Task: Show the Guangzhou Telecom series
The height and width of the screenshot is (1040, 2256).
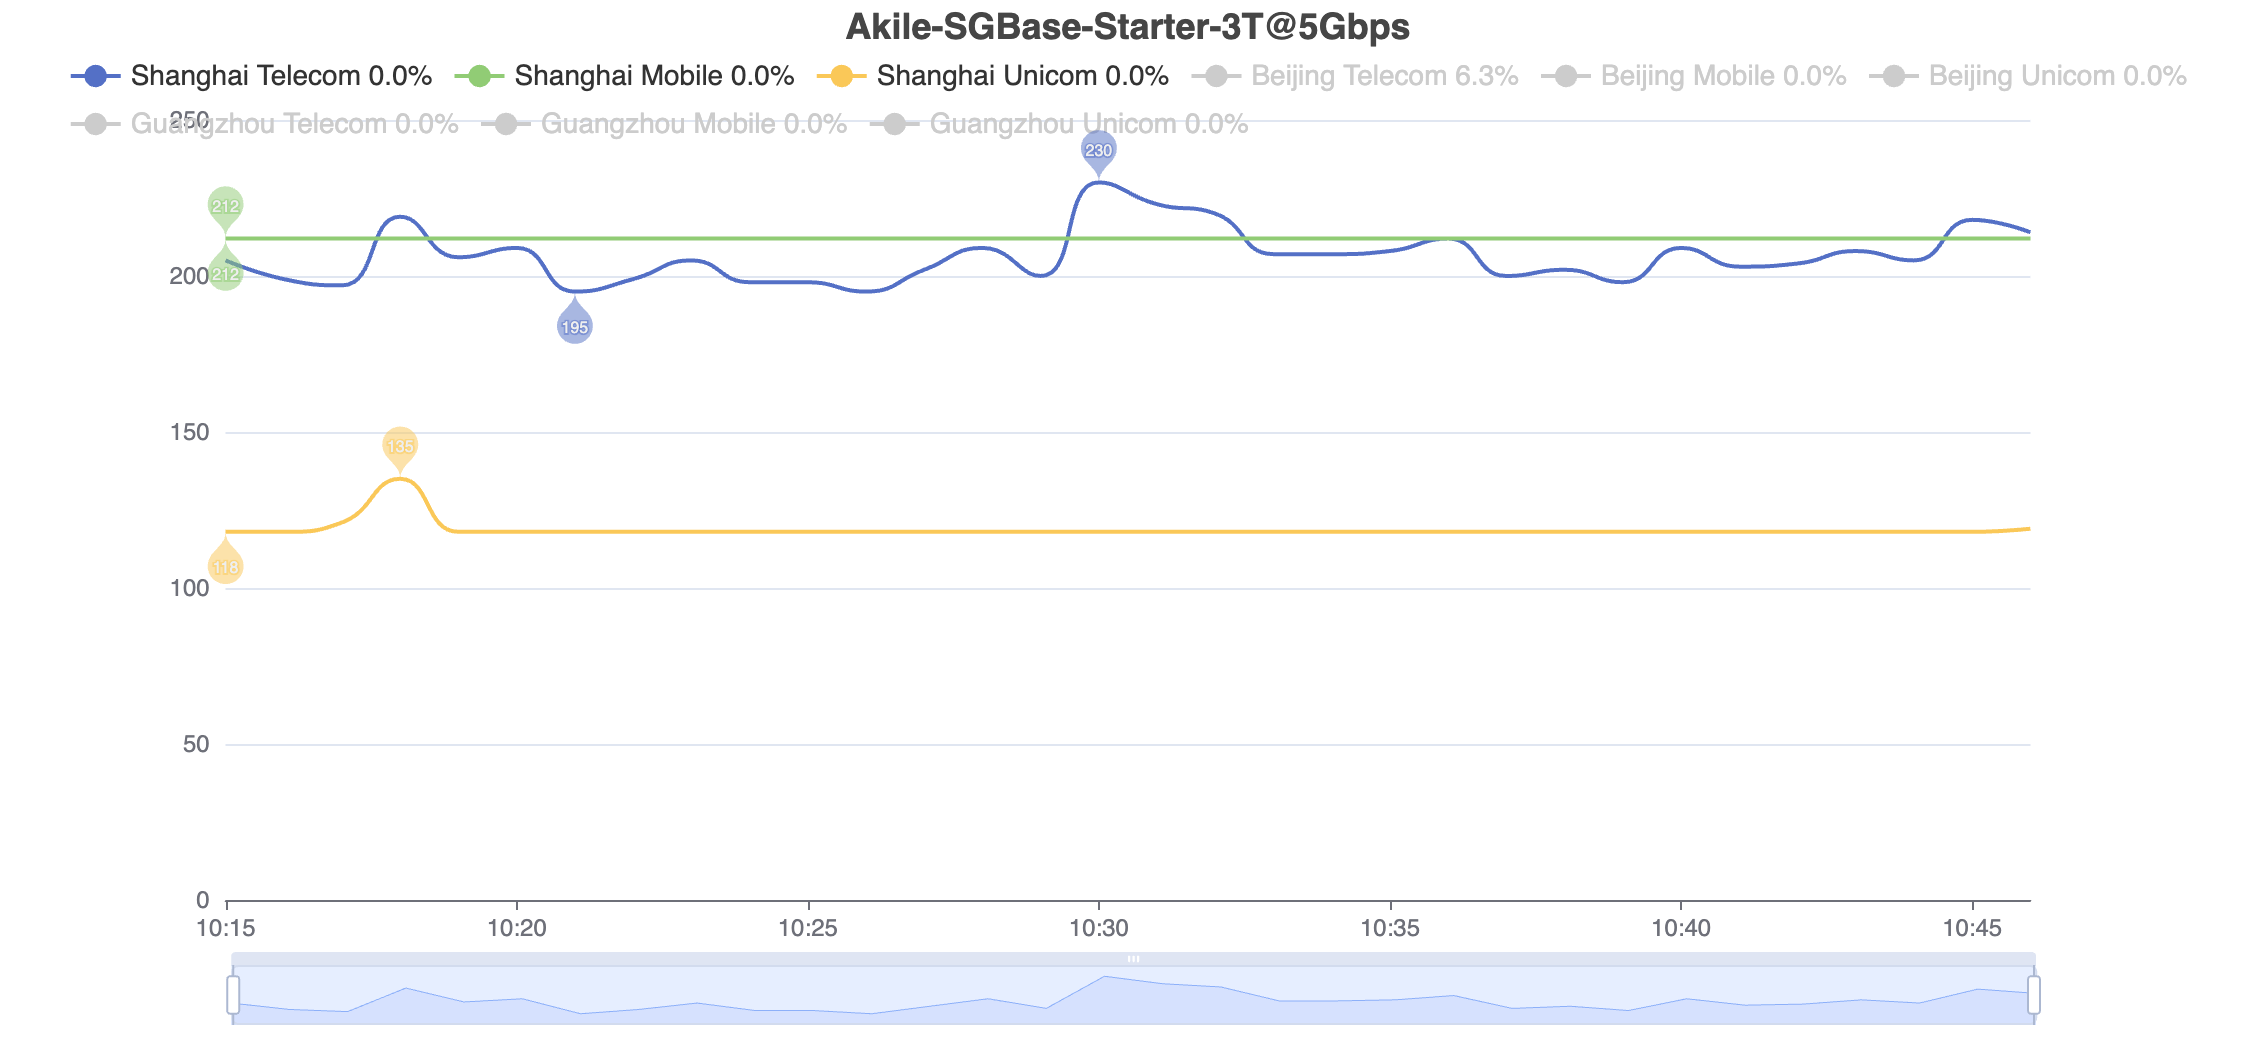Action: 265,124
